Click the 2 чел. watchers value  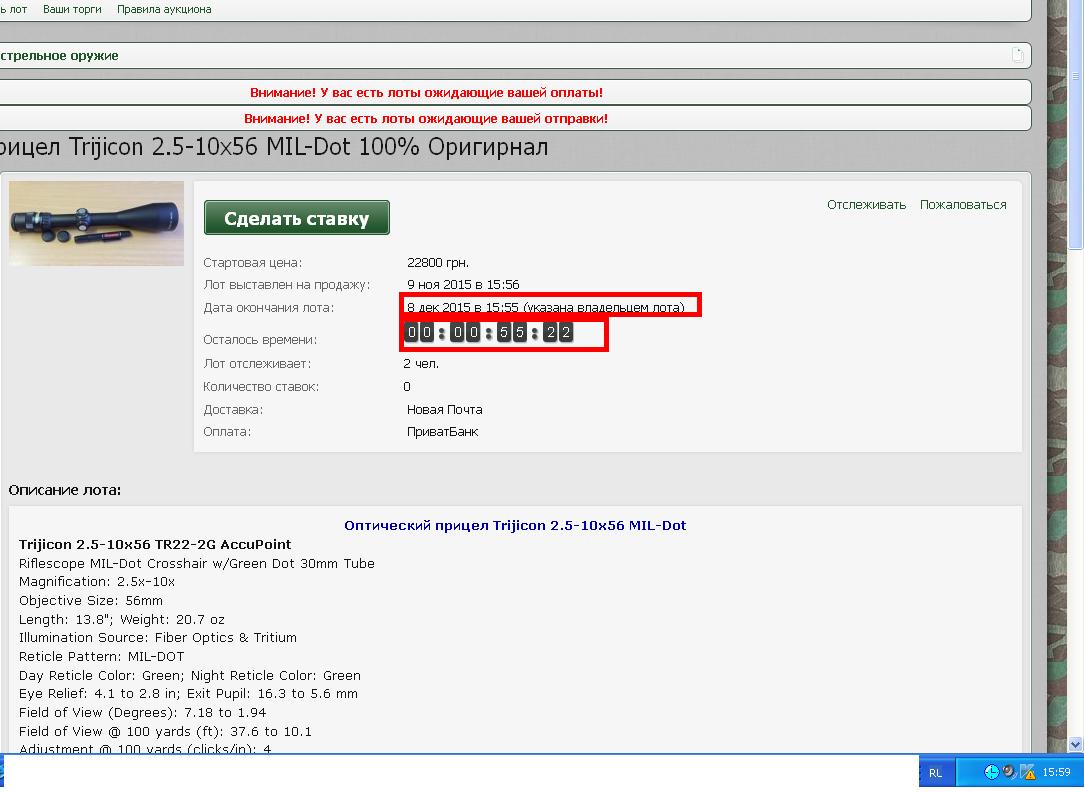coord(421,364)
